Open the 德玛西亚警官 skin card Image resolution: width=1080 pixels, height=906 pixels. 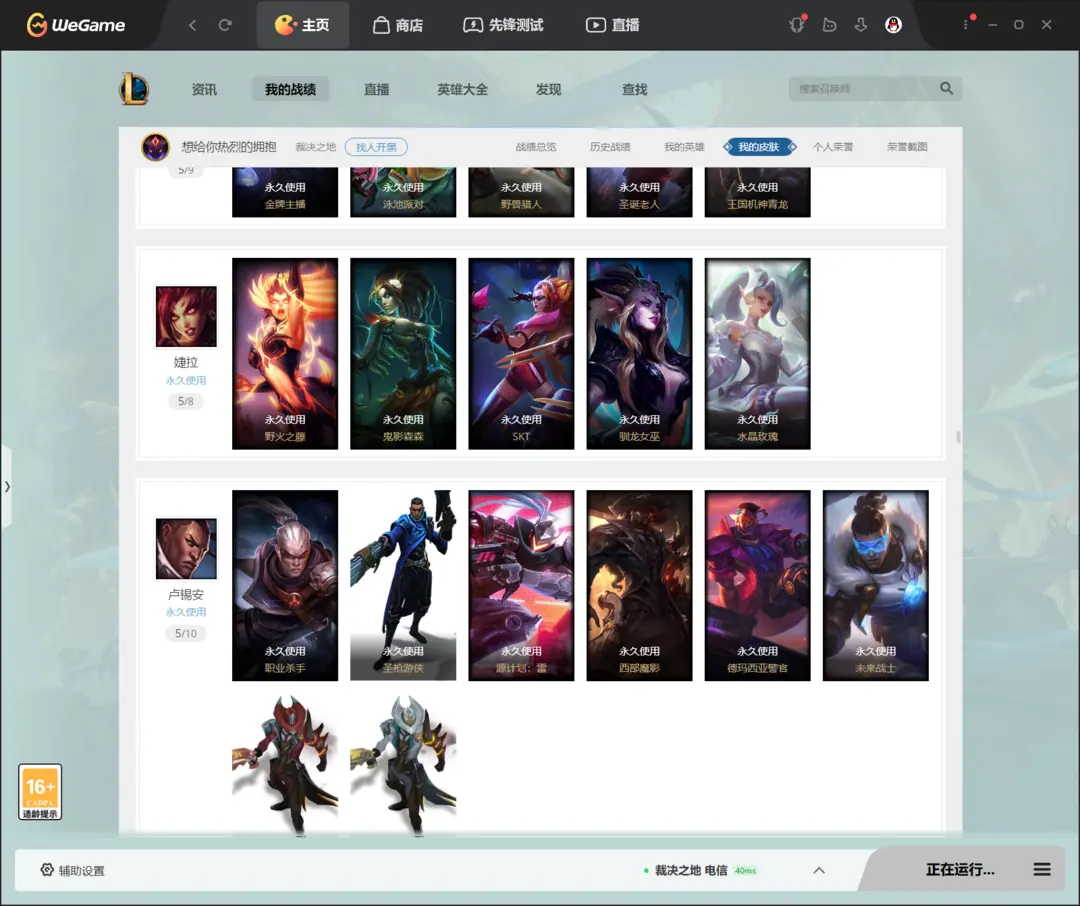click(x=758, y=586)
